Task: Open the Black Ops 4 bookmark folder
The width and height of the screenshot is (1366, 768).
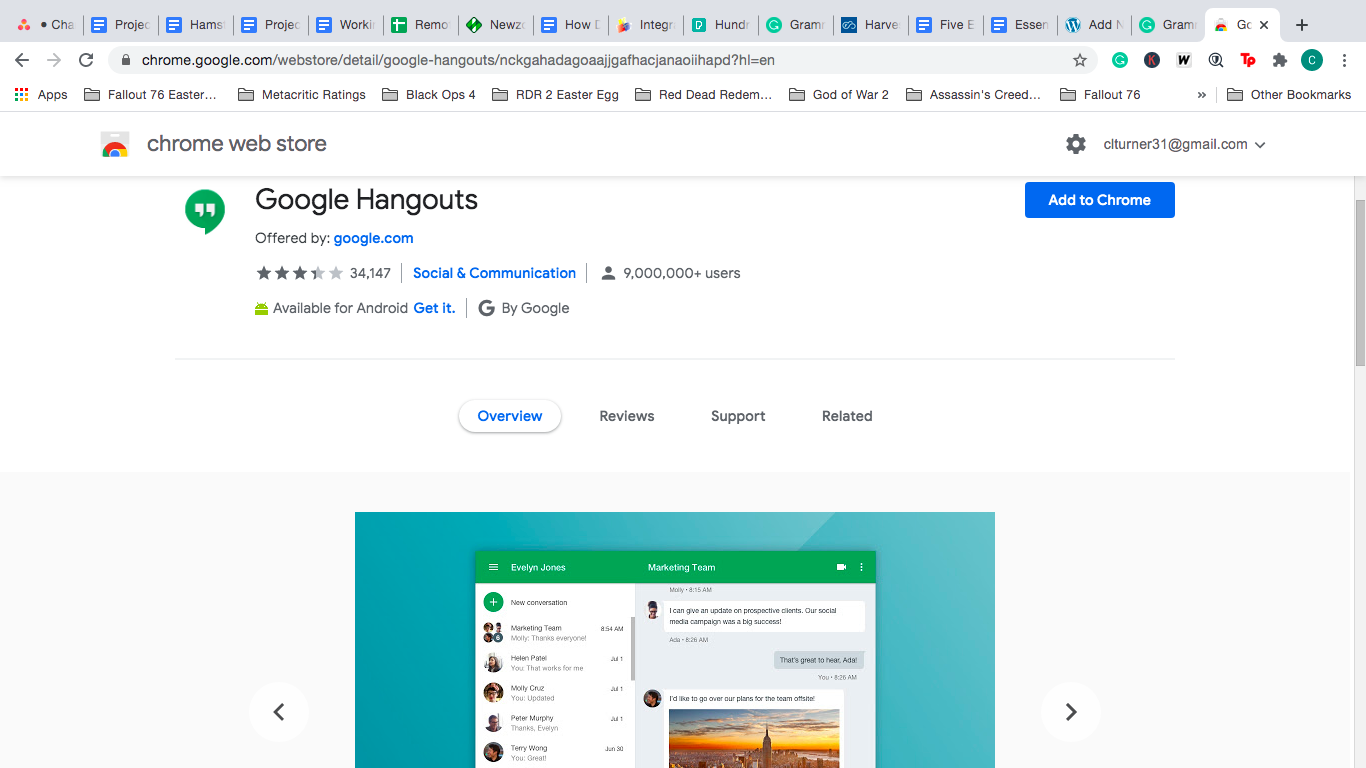Action: [x=429, y=95]
